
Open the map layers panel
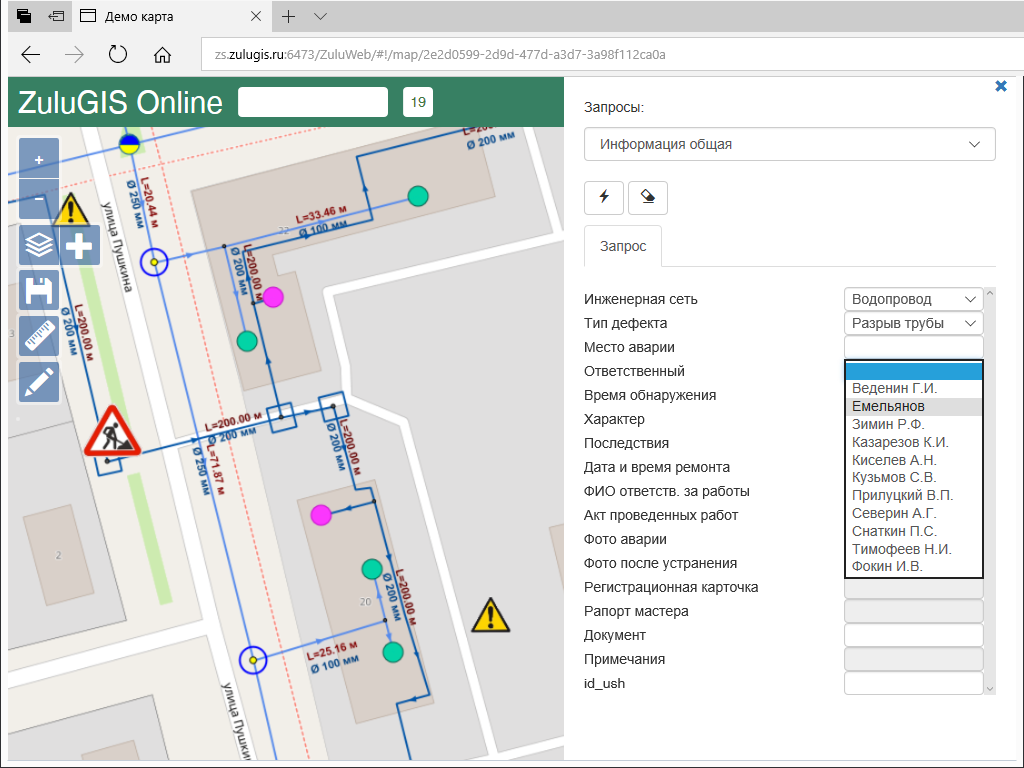point(39,245)
